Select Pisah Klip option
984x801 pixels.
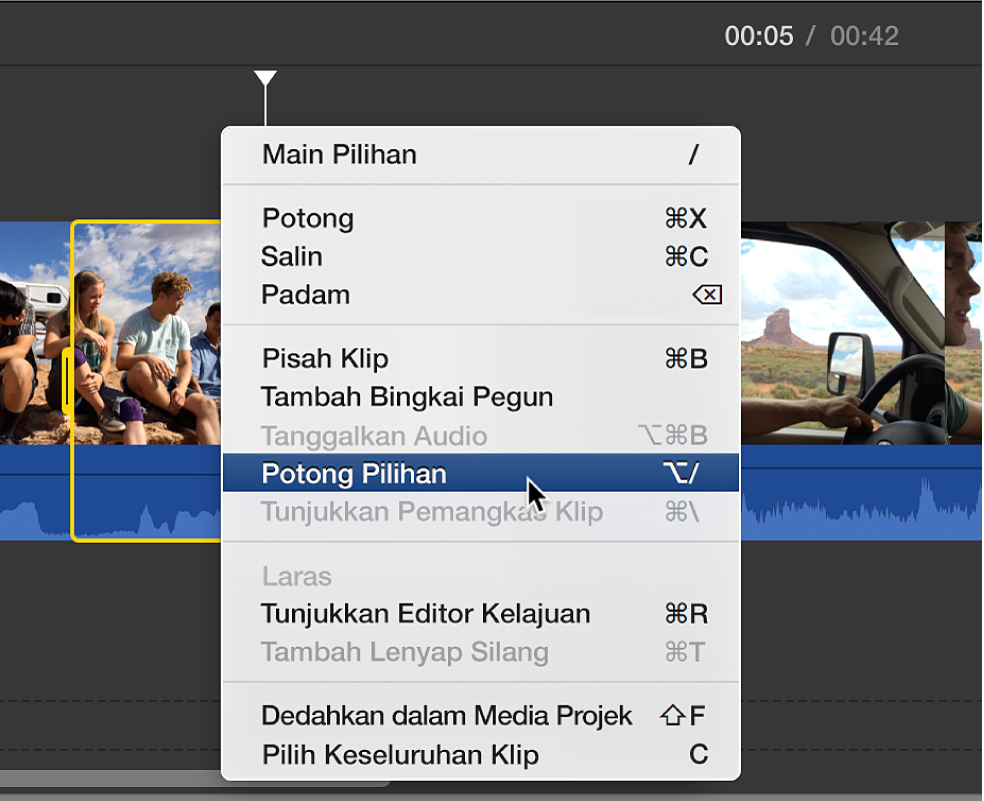click(x=324, y=358)
